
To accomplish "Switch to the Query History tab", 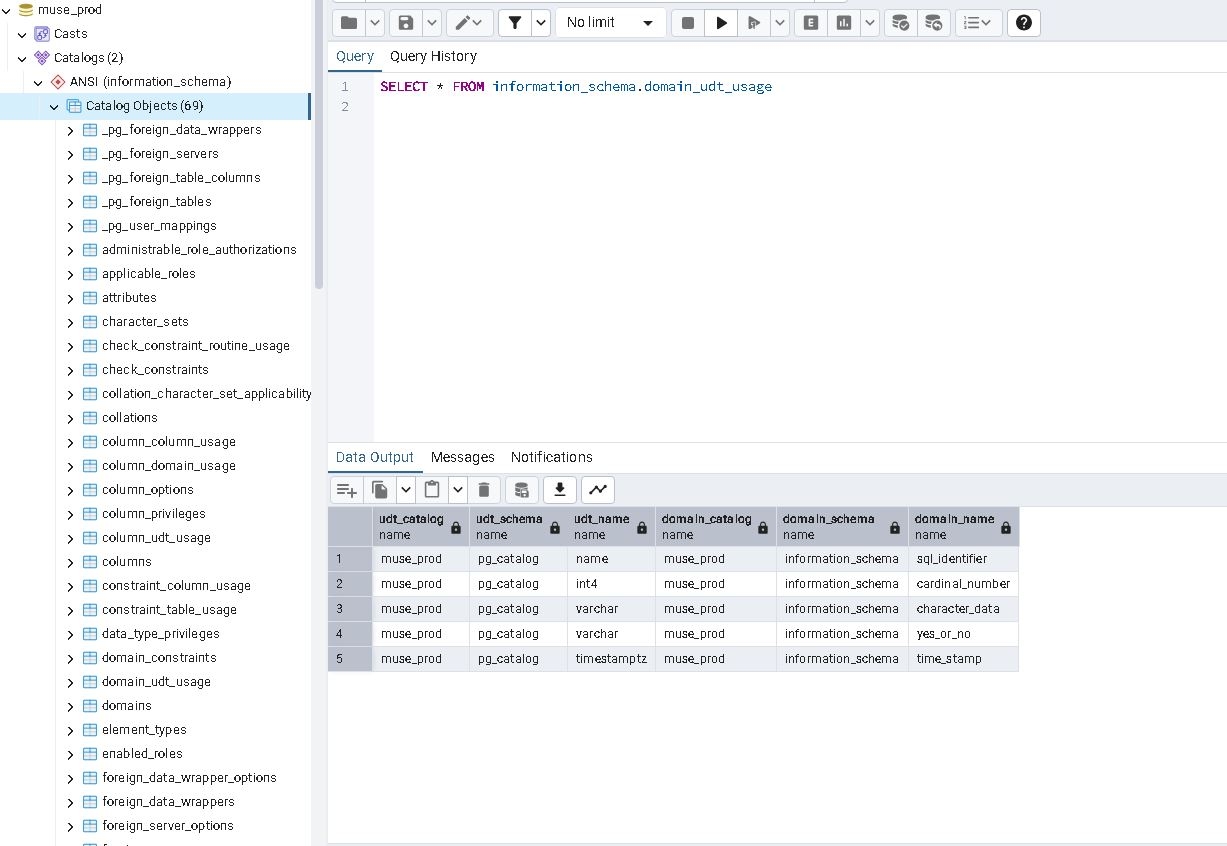I will pyautogui.click(x=433, y=57).
